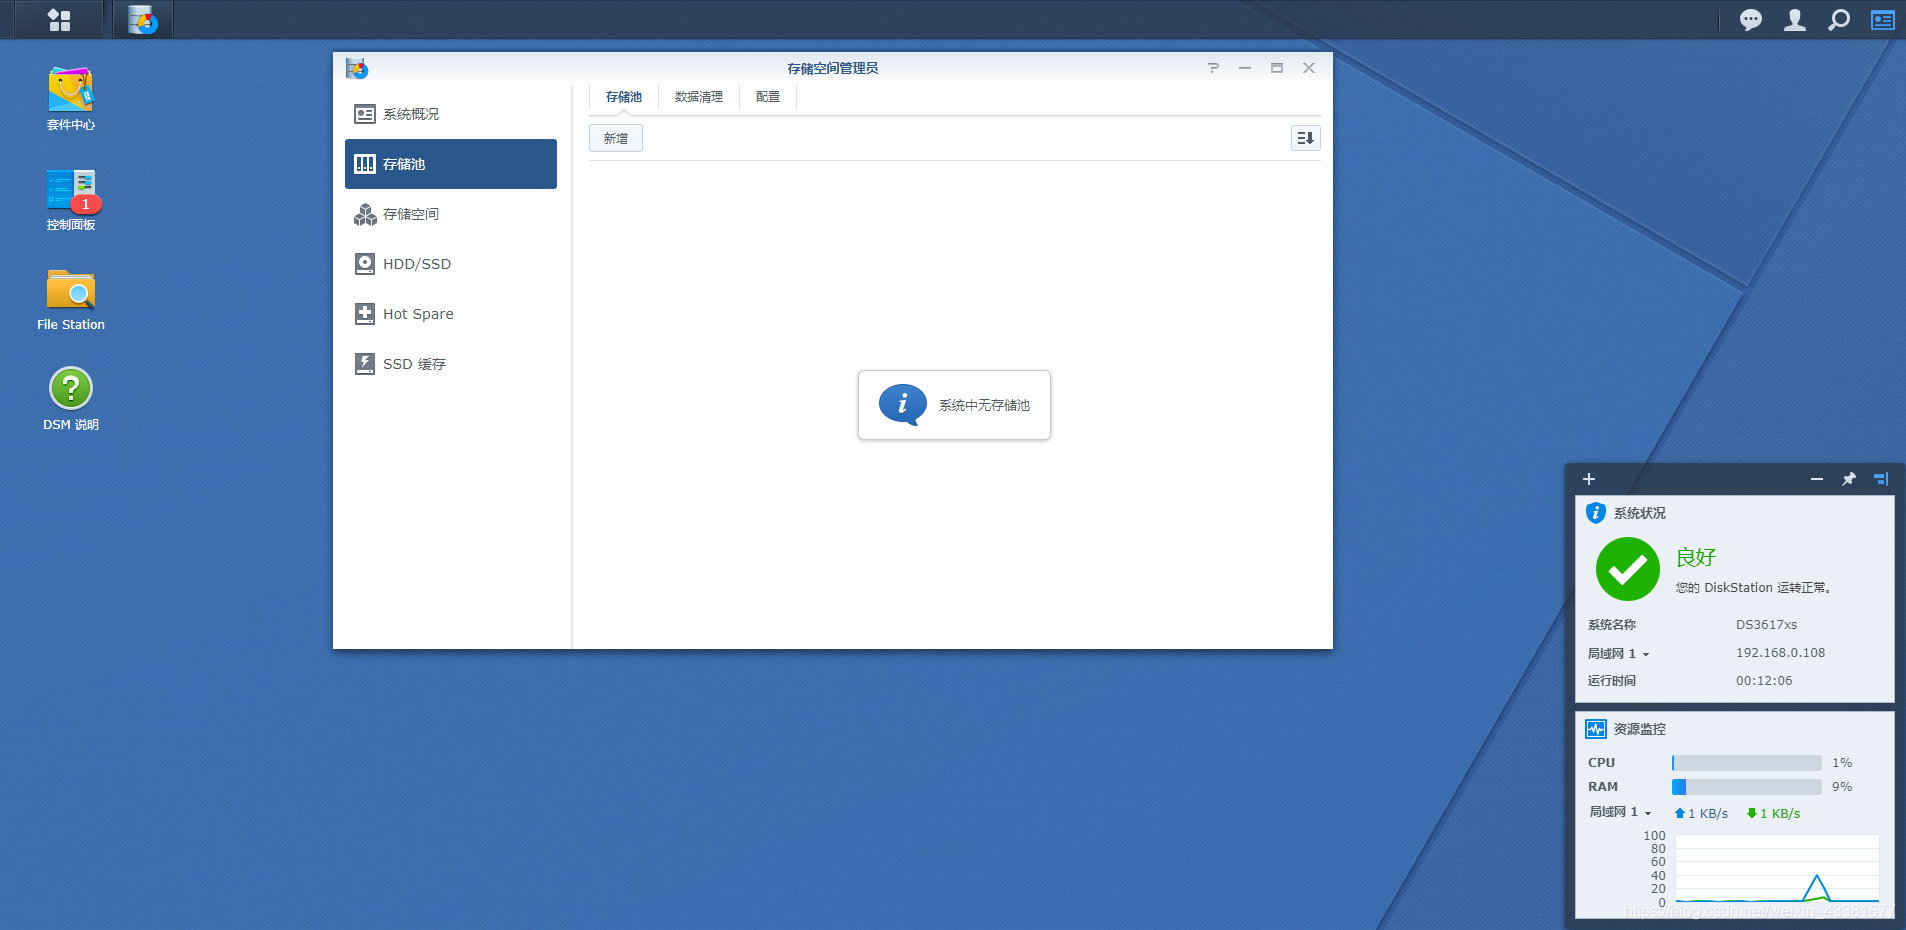This screenshot has height=930, width=1906.
Task: Select Hot Spare in the sidebar
Action: point(451,314)
